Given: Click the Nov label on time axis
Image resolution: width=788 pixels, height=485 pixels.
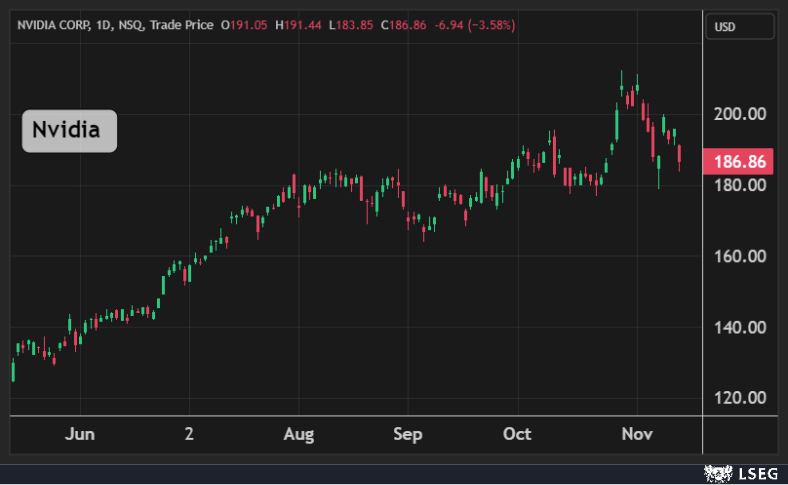Looking at the screenshot, I should (637, 434).
